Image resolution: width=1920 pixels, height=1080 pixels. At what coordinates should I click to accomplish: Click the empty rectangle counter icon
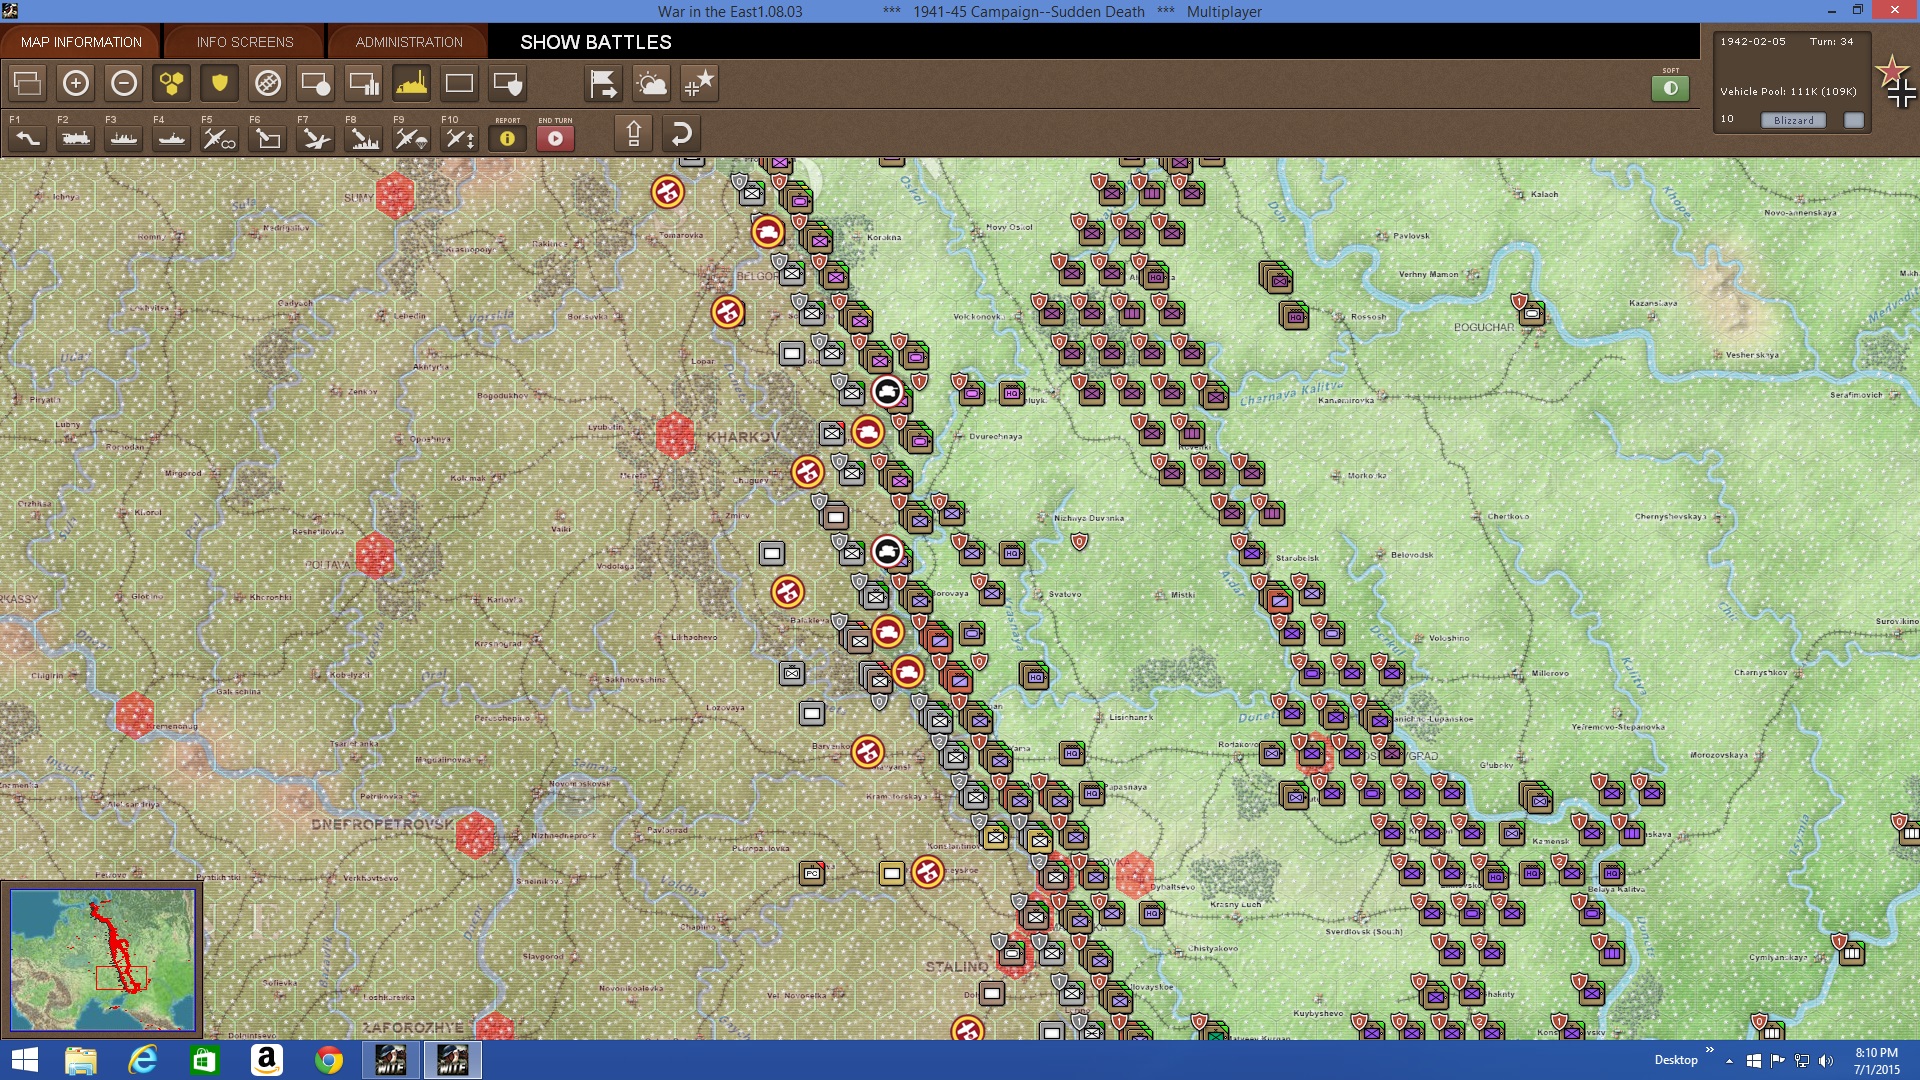pyautogui.click(x=460, y=83)
